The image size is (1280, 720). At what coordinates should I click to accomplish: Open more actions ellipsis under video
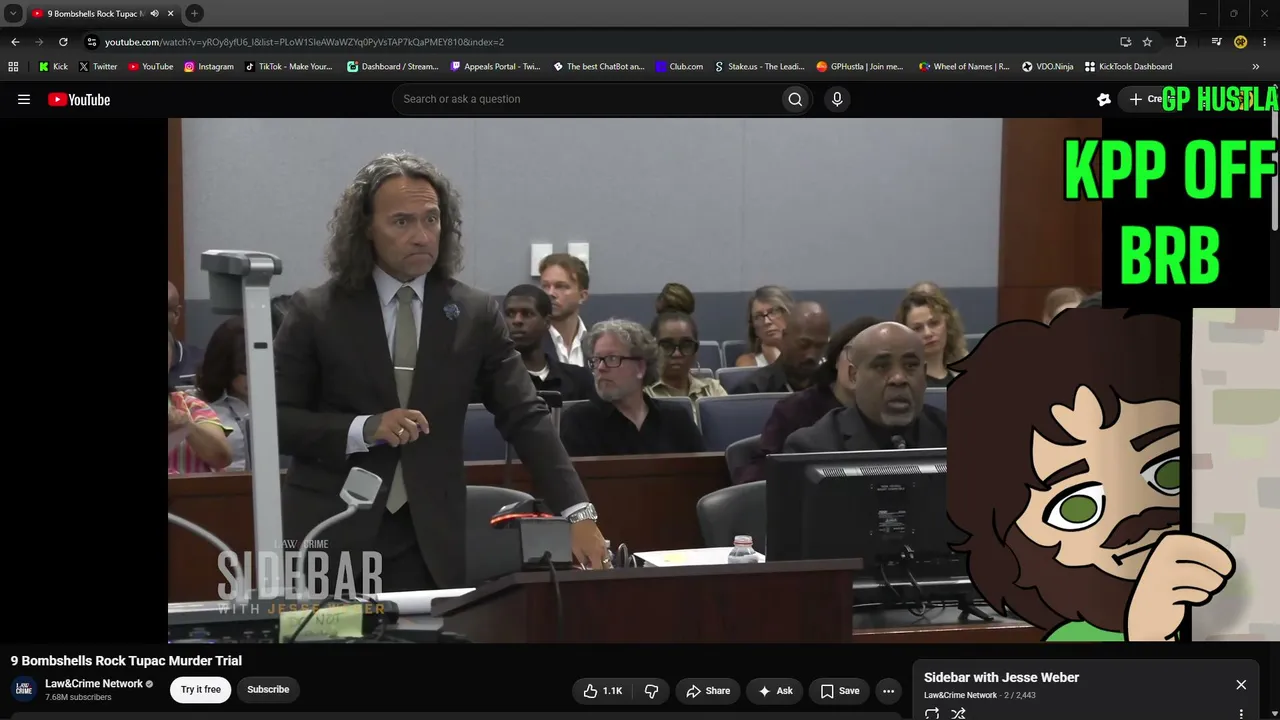pos(888,691)
